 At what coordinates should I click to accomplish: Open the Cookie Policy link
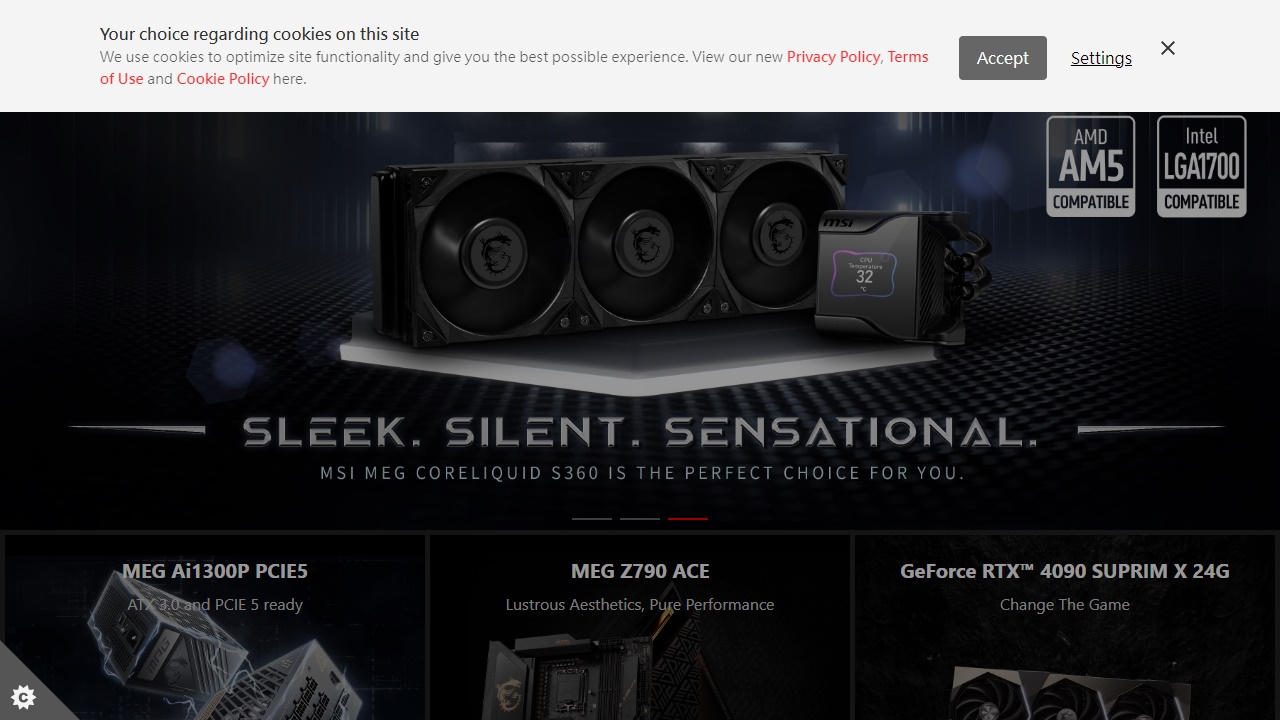(223, 79)
